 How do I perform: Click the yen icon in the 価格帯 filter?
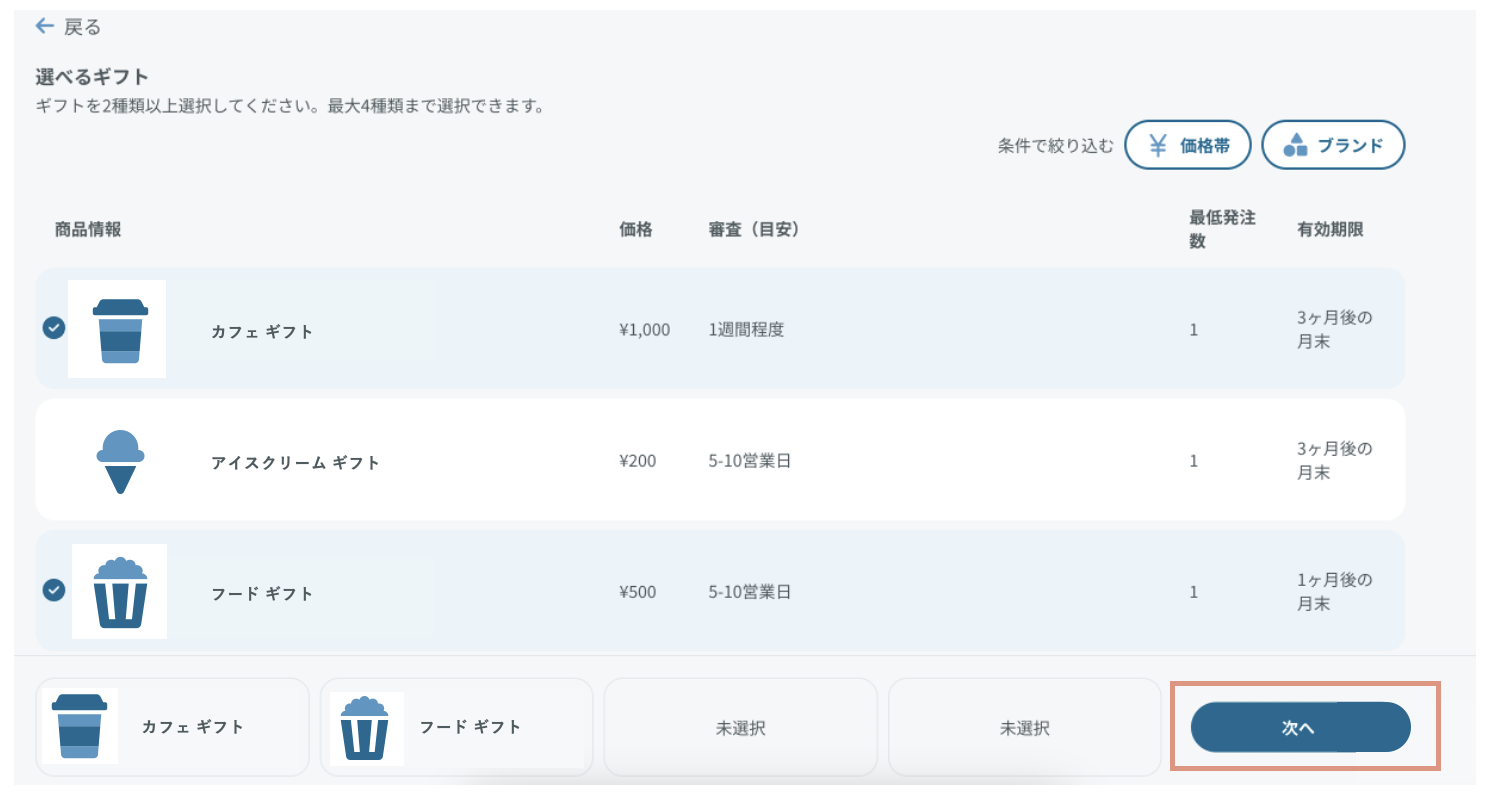point(1157,146)
